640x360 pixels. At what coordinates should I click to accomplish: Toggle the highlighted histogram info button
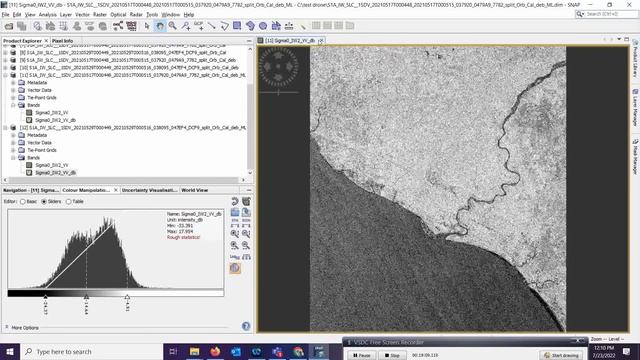[x=235, y=268]
